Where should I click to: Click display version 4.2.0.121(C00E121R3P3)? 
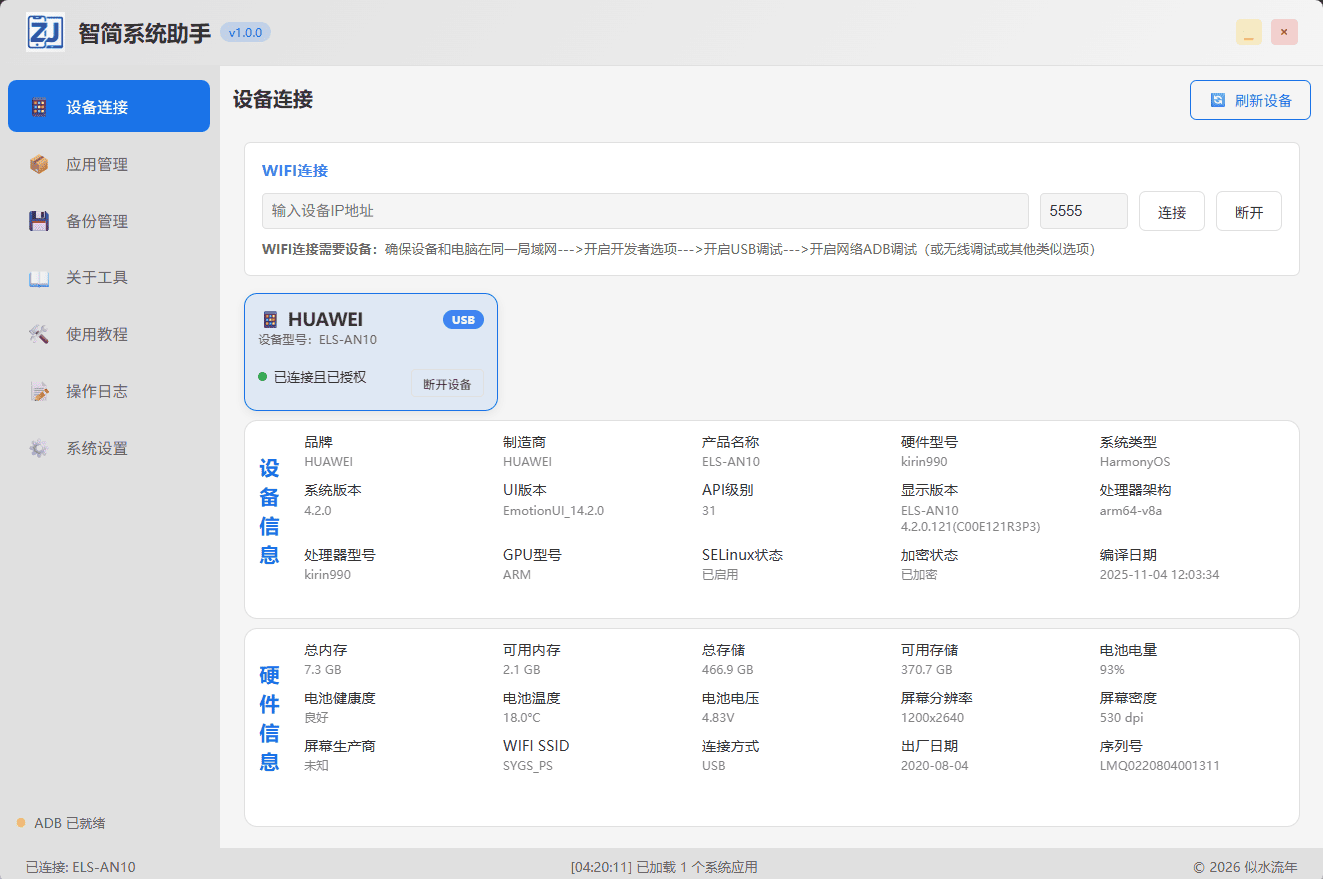point(971,526)
